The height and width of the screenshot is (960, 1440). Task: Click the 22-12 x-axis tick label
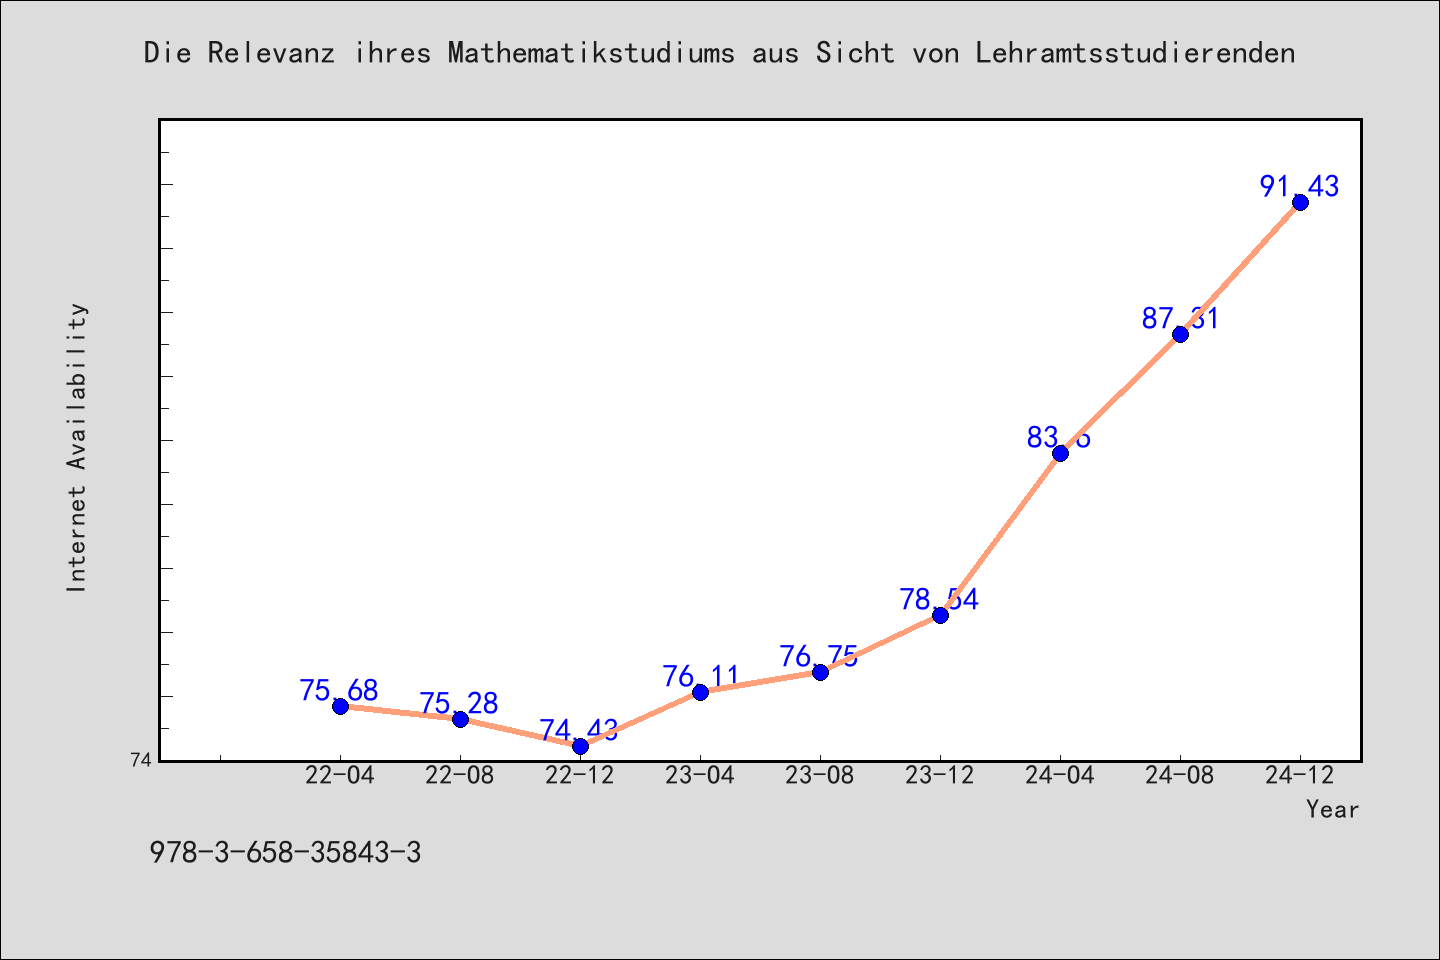(x=580, y=776)
